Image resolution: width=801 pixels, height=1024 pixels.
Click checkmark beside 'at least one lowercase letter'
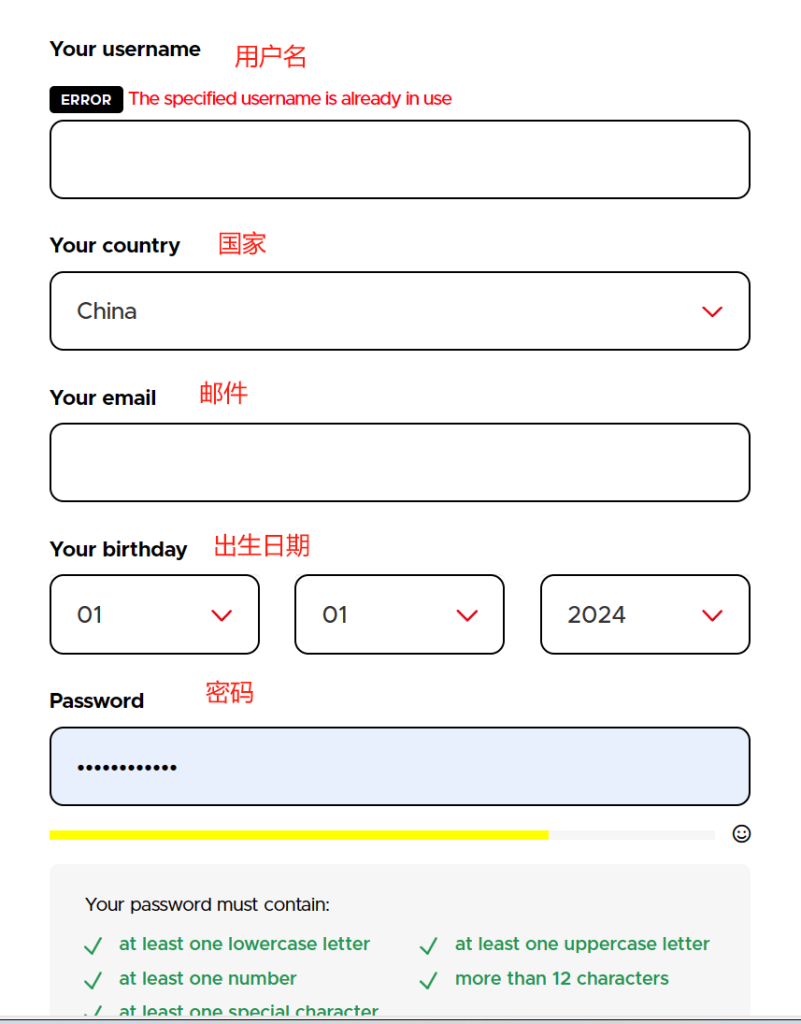(x=93, y=946)
